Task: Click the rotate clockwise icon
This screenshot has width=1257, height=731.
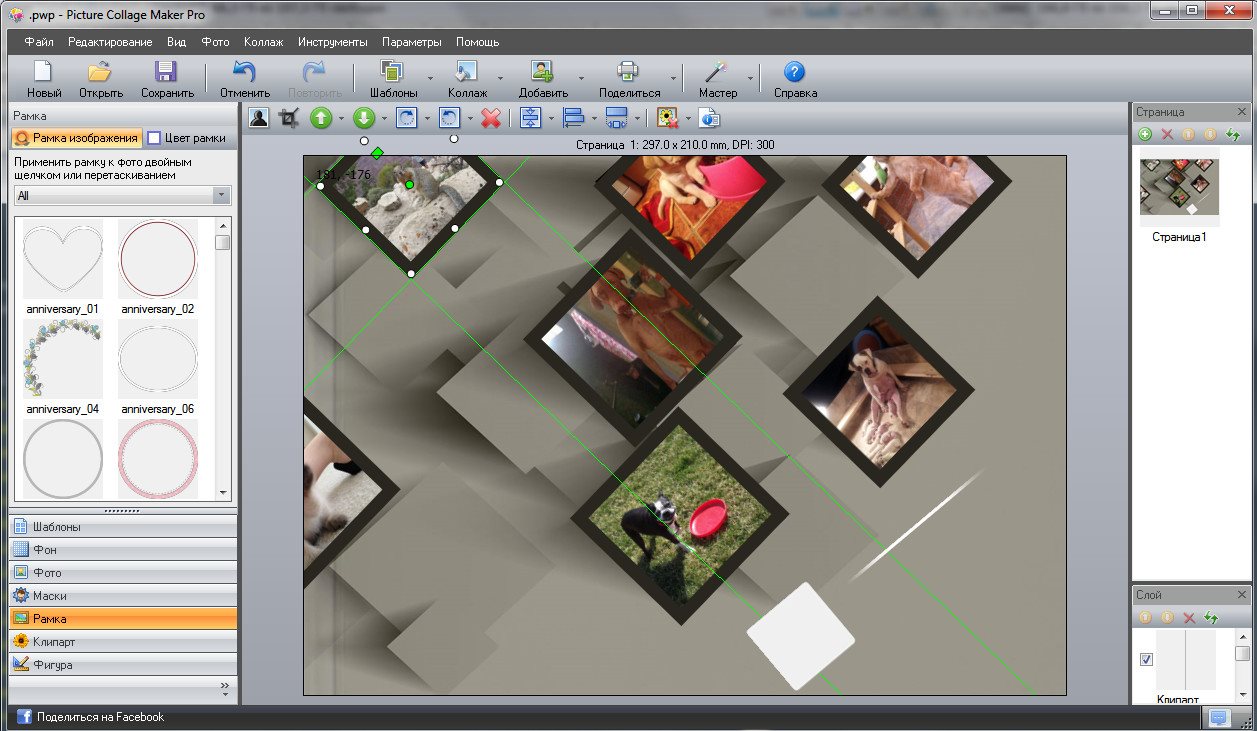Action: pos(406,118)
